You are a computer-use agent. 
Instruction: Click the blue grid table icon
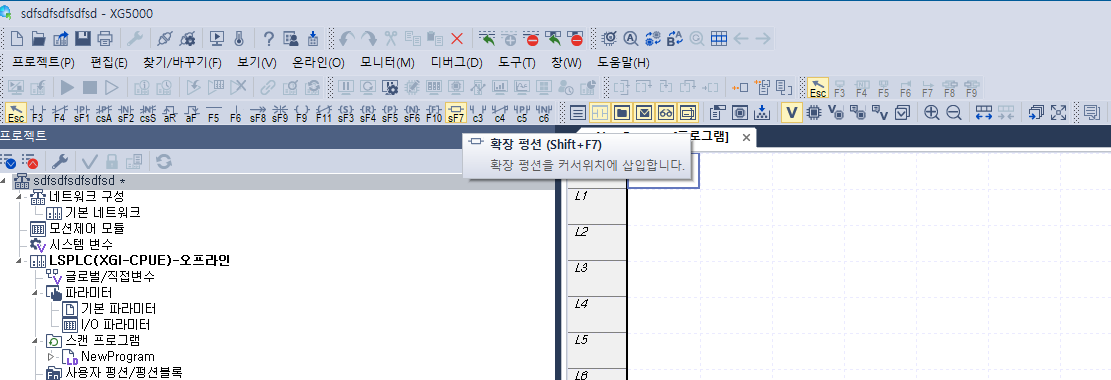click(718, 38)
